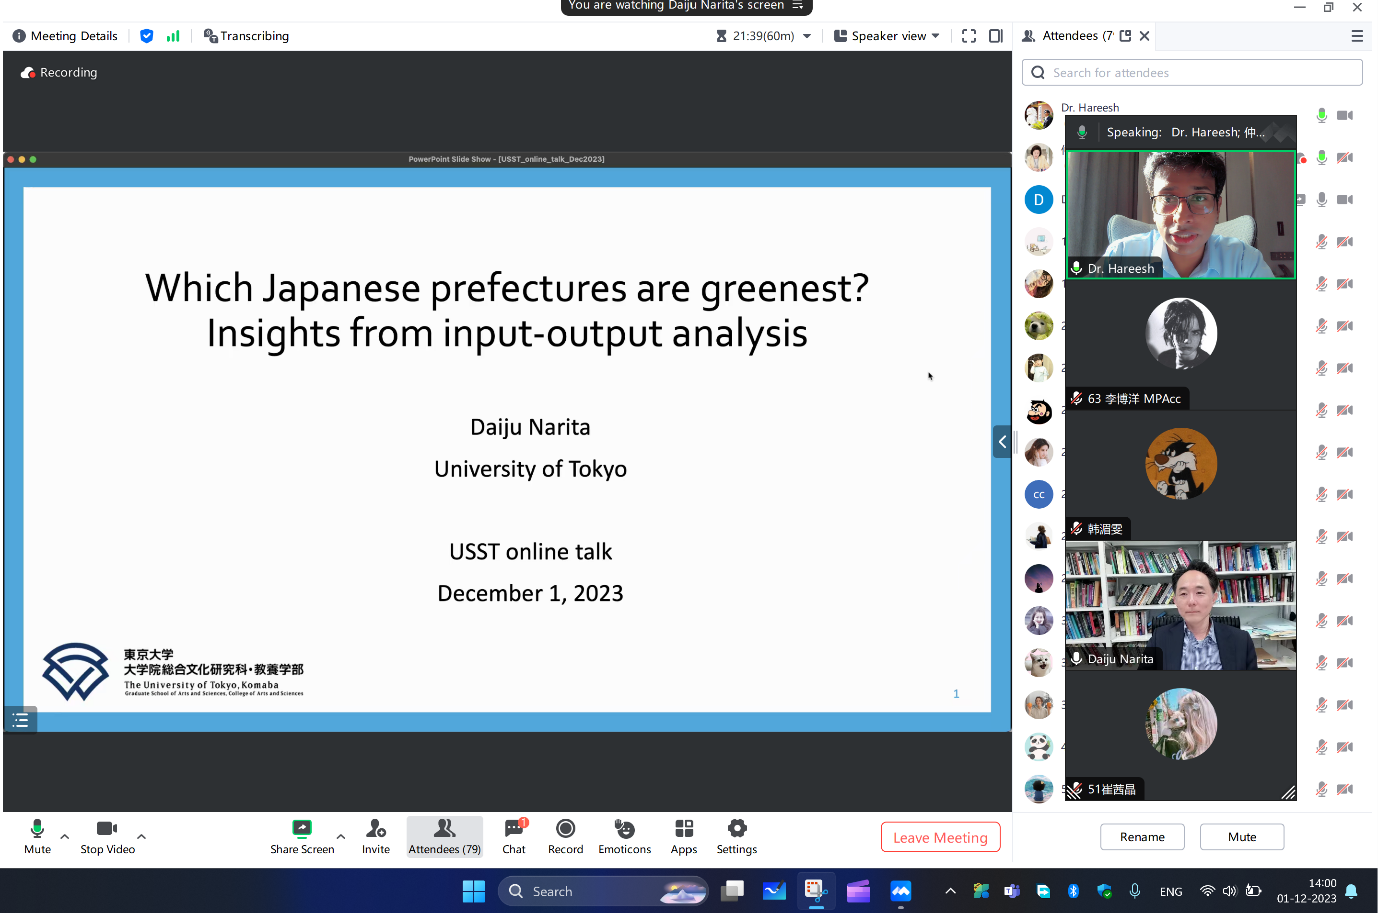The height and width of the screenshot is (913, 1378).
Task: Enter full screen mode icon
Action: point(969,36)
